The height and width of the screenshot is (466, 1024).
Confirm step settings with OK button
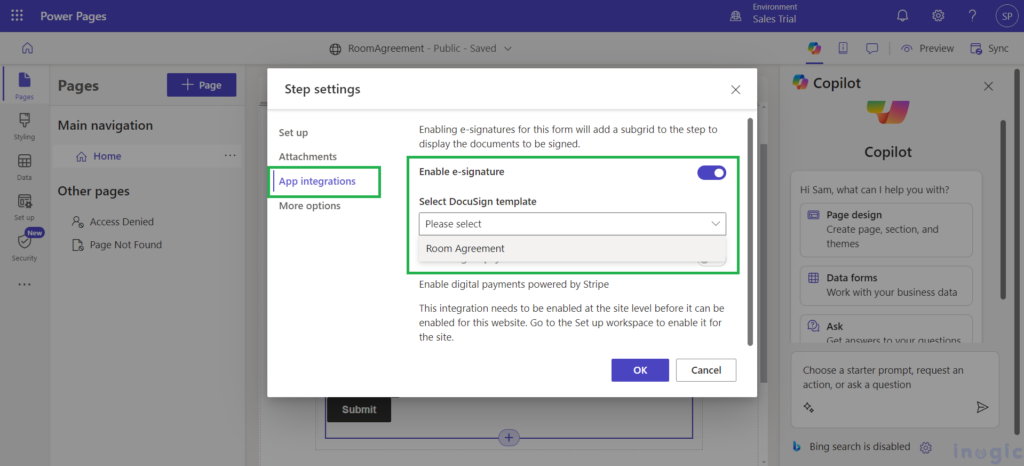tap(640, 370)
